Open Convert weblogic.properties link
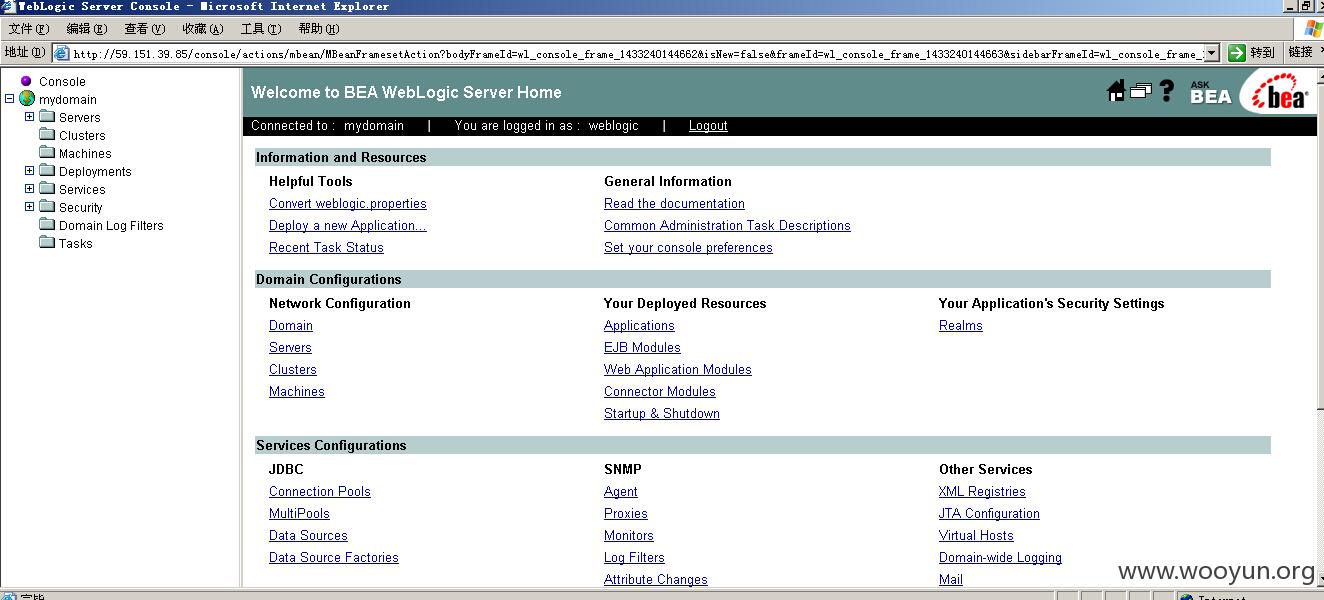The height and width of the screenshot is (600, 1324). tap(347, 204)
